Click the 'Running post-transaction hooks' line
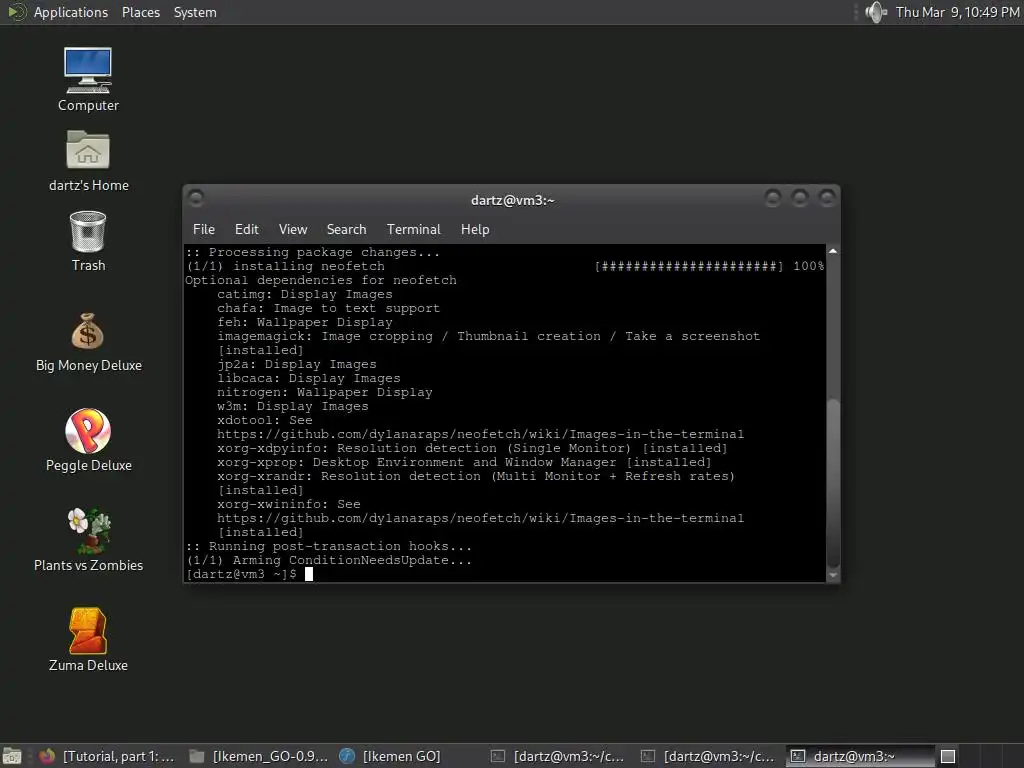The image size is (1024, 768). [328, 546]
